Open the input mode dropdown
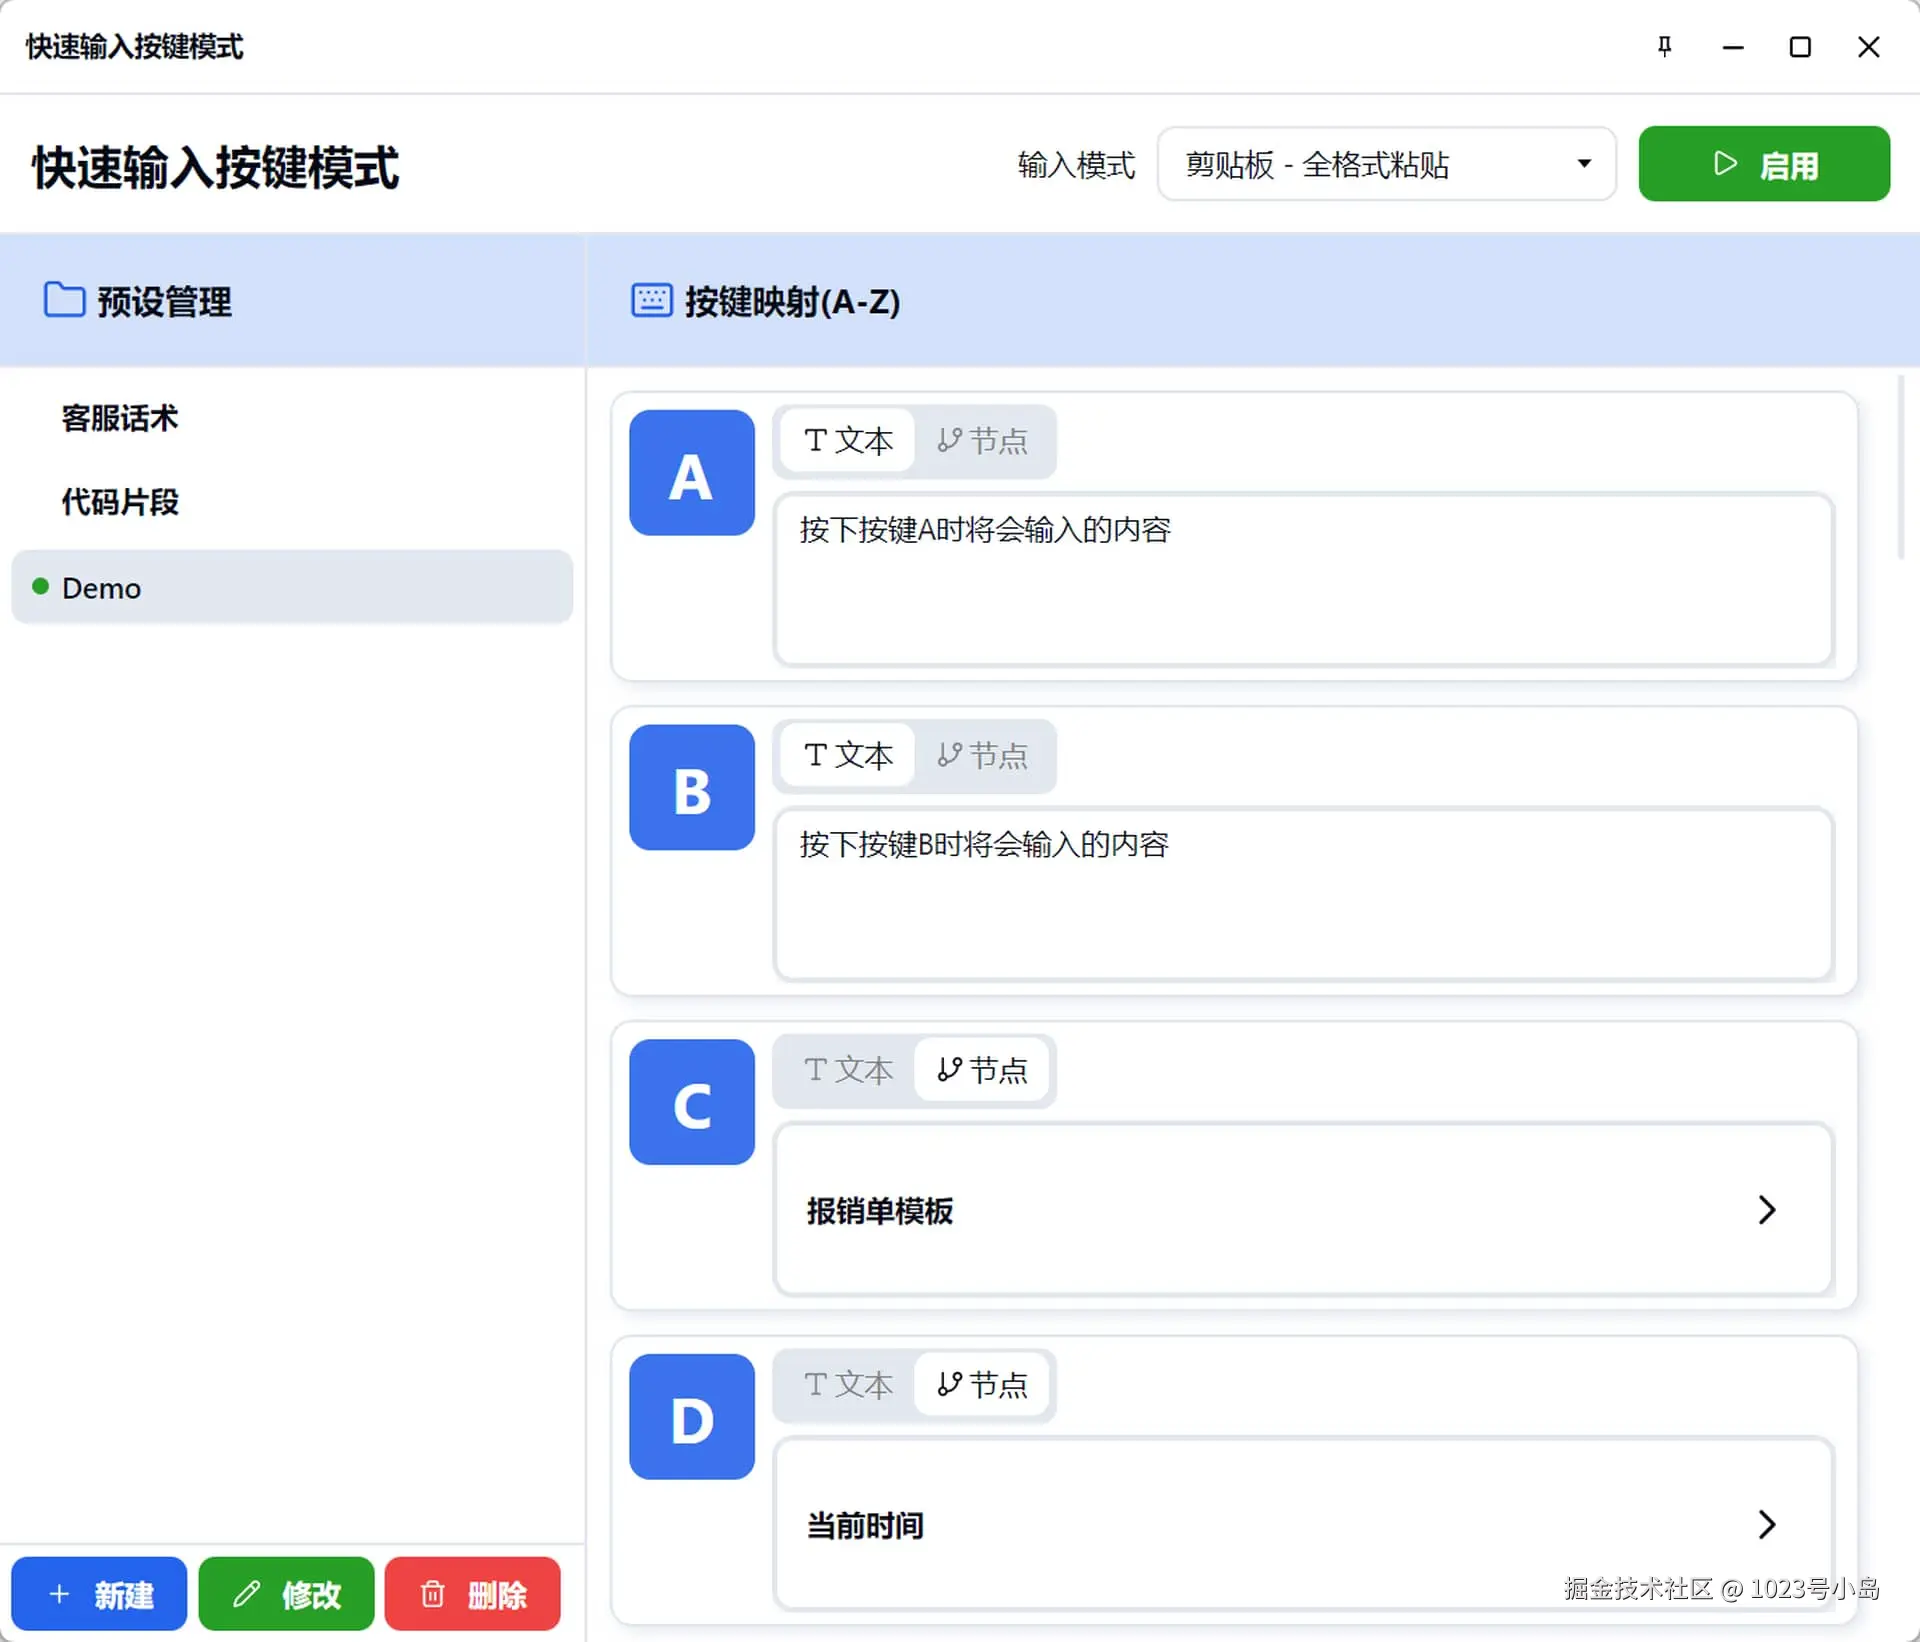The height and width of the screenshot is (1642, 1920). click(x=1386, y=164)
